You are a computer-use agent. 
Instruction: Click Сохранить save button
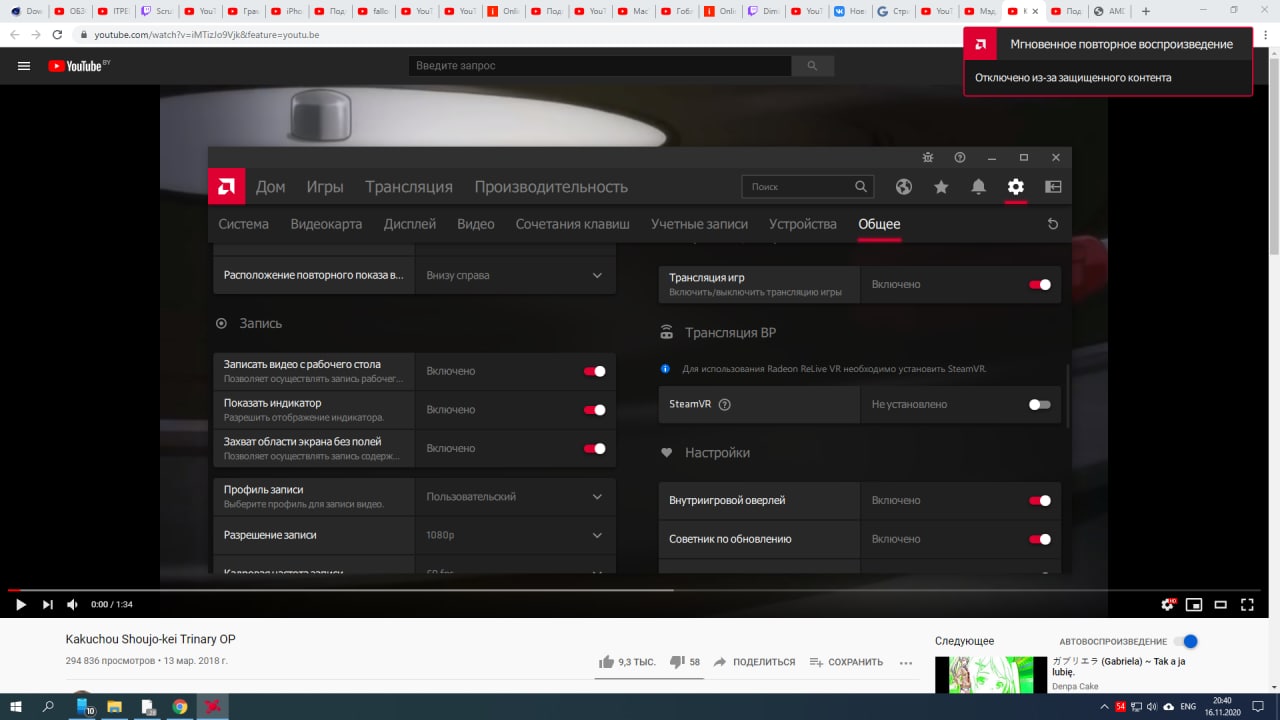click(x=846, y=662)
